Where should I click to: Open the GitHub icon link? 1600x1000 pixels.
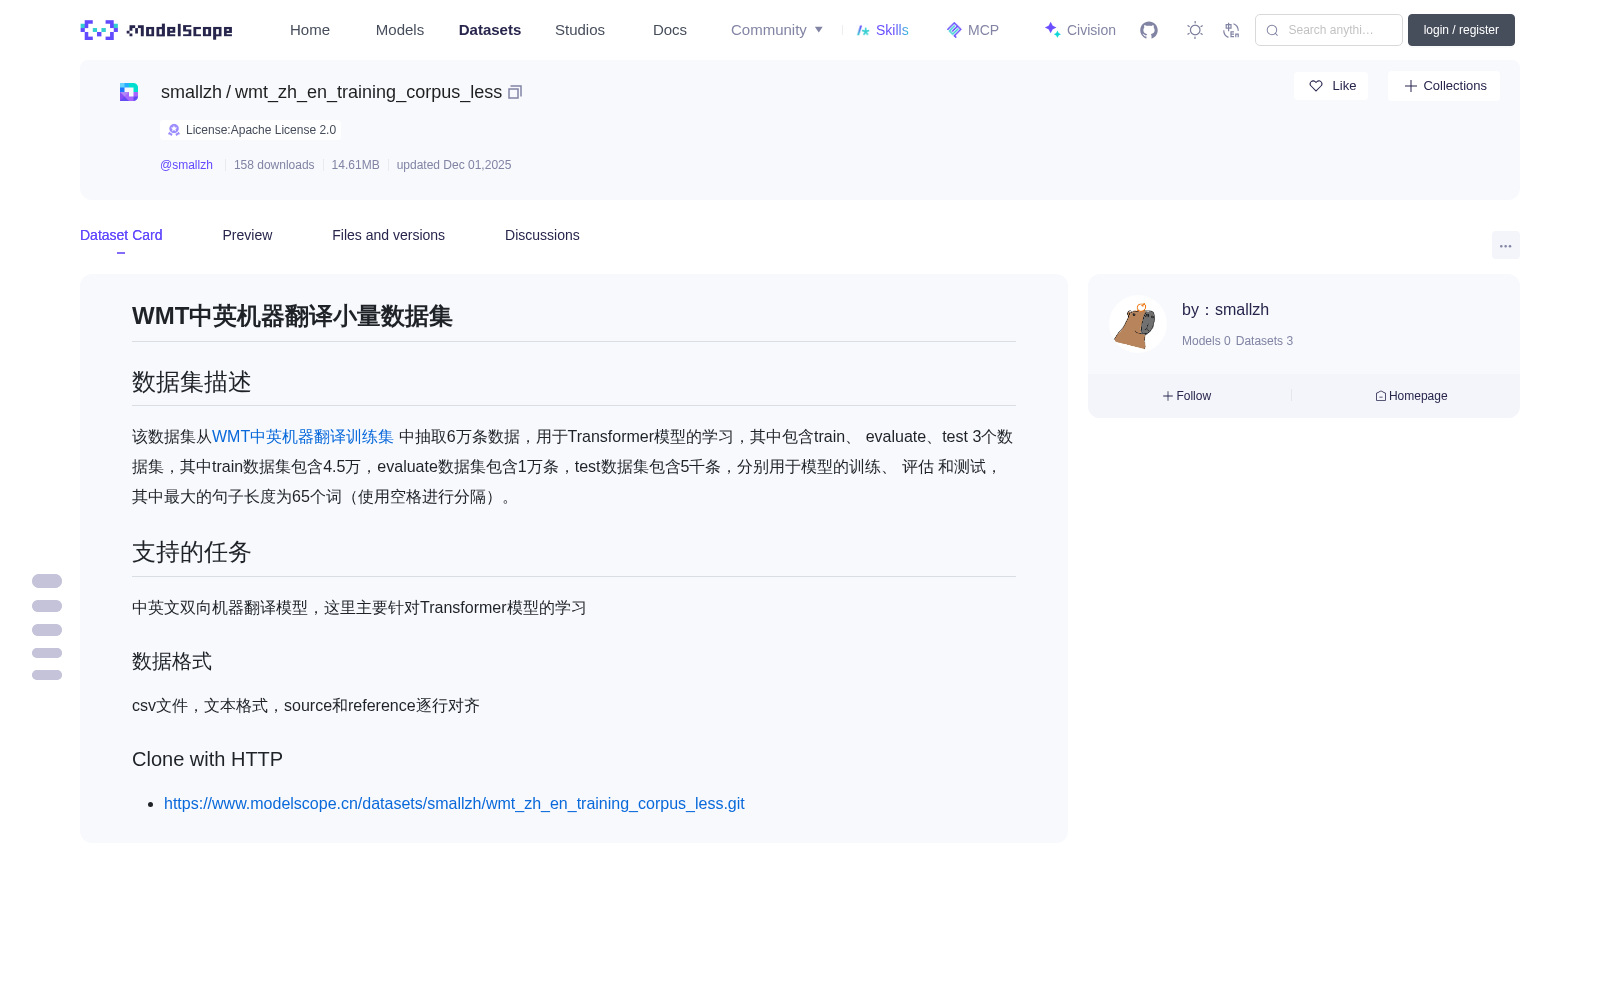click(x=1149, y=30)
